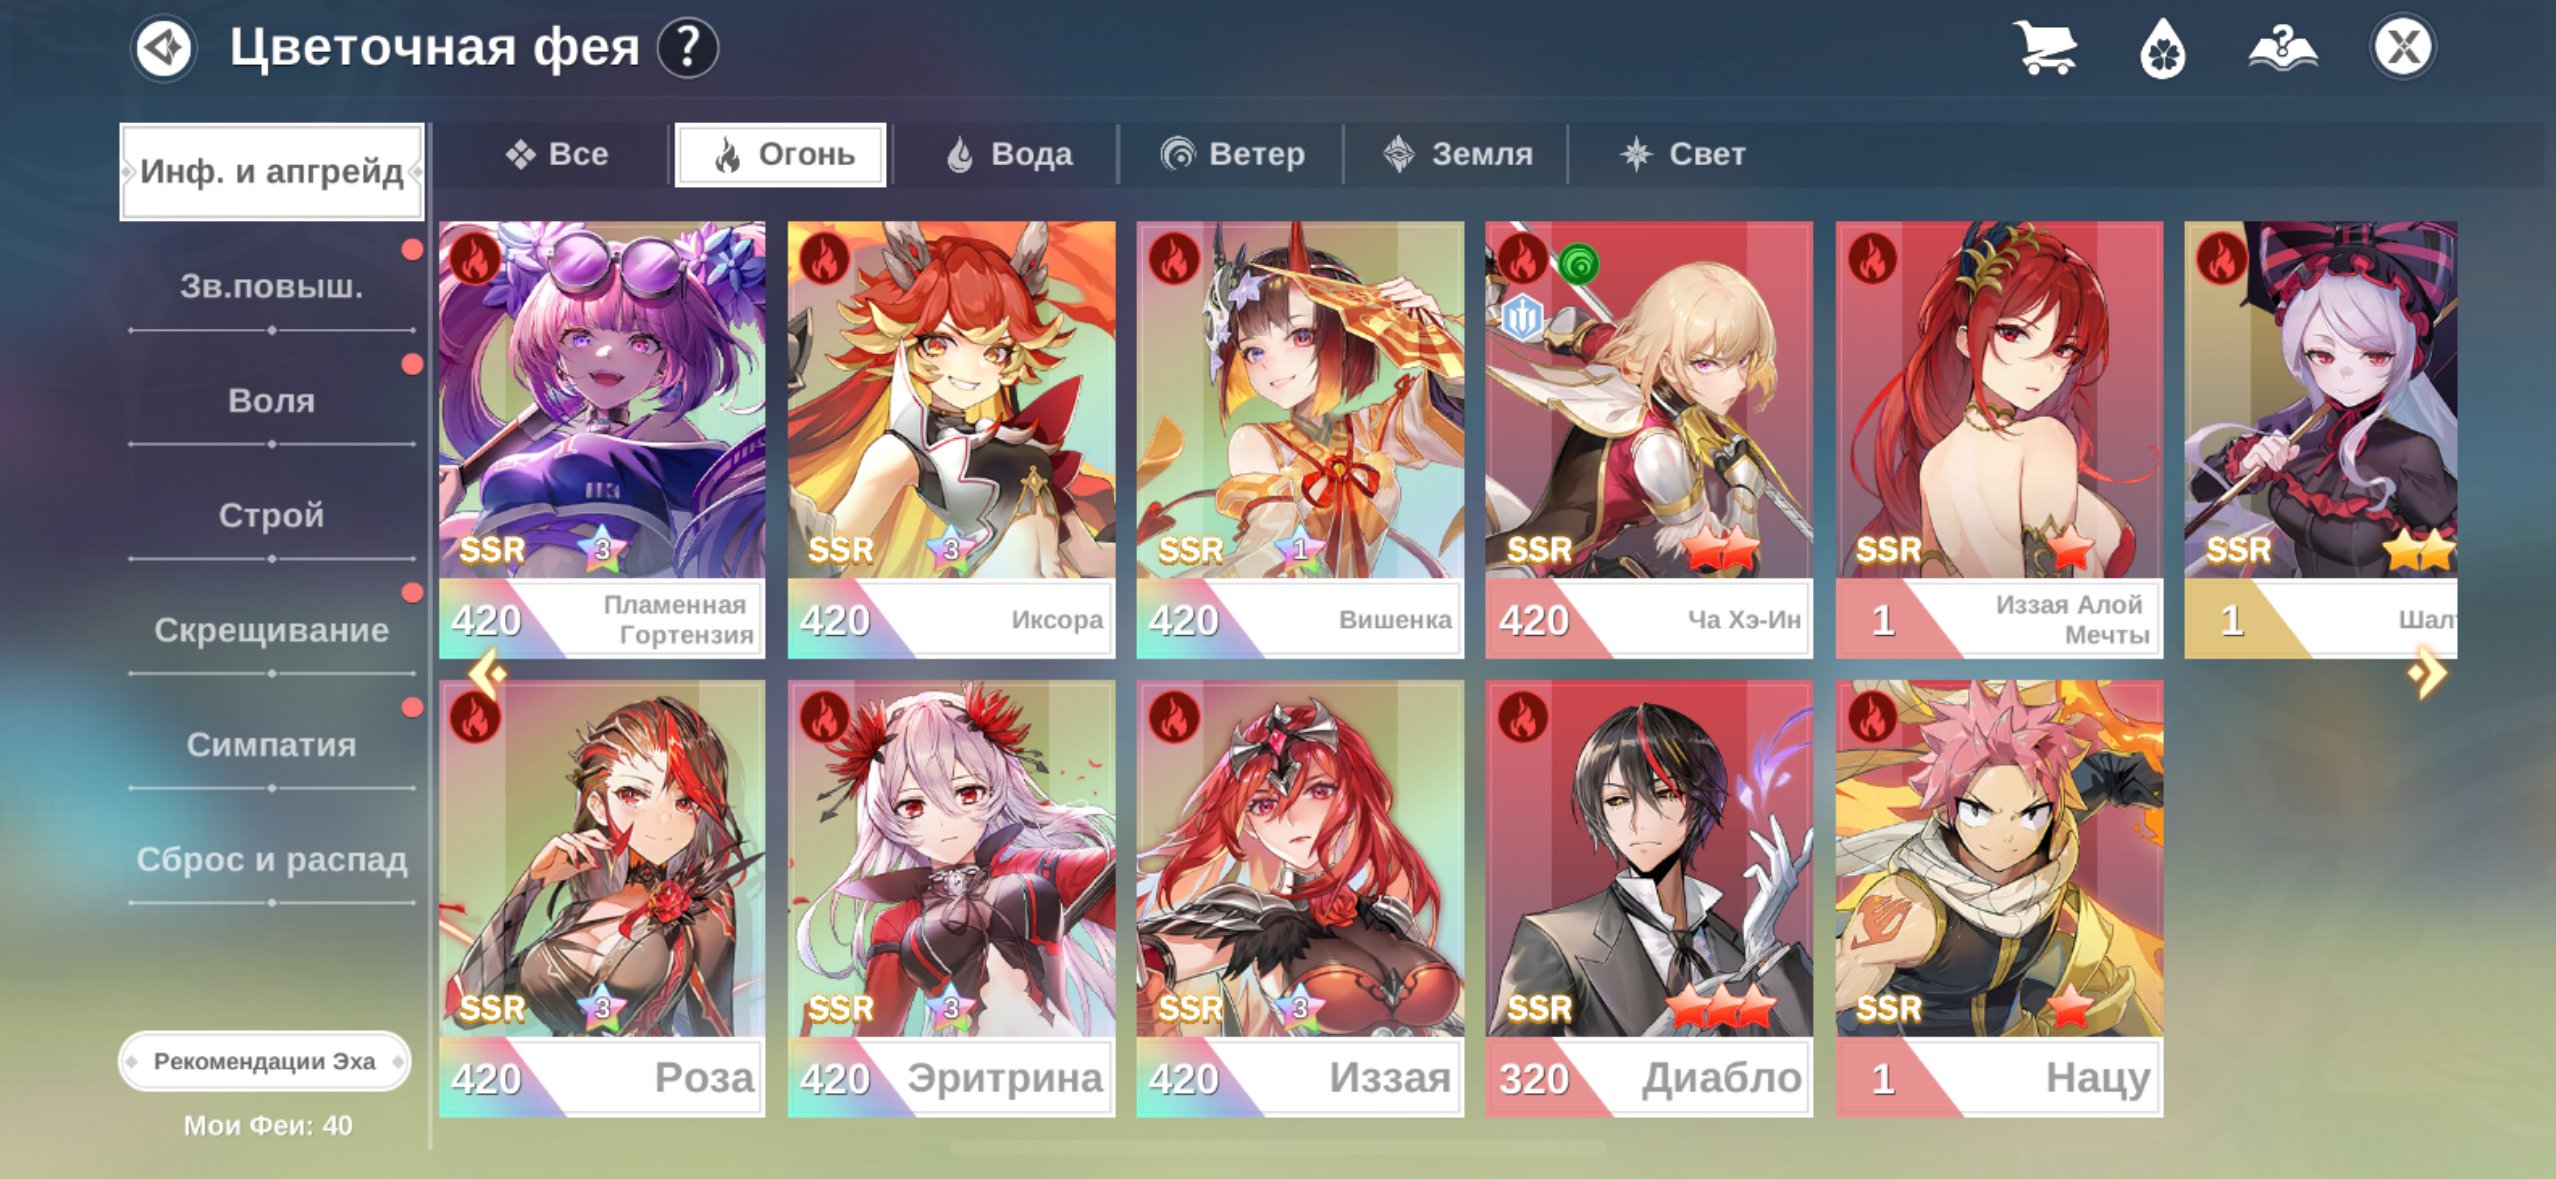The width and height of the screenshot is (2556, 1179).
Task: Click the Рекомендации Эха button
Action: 264,1061
